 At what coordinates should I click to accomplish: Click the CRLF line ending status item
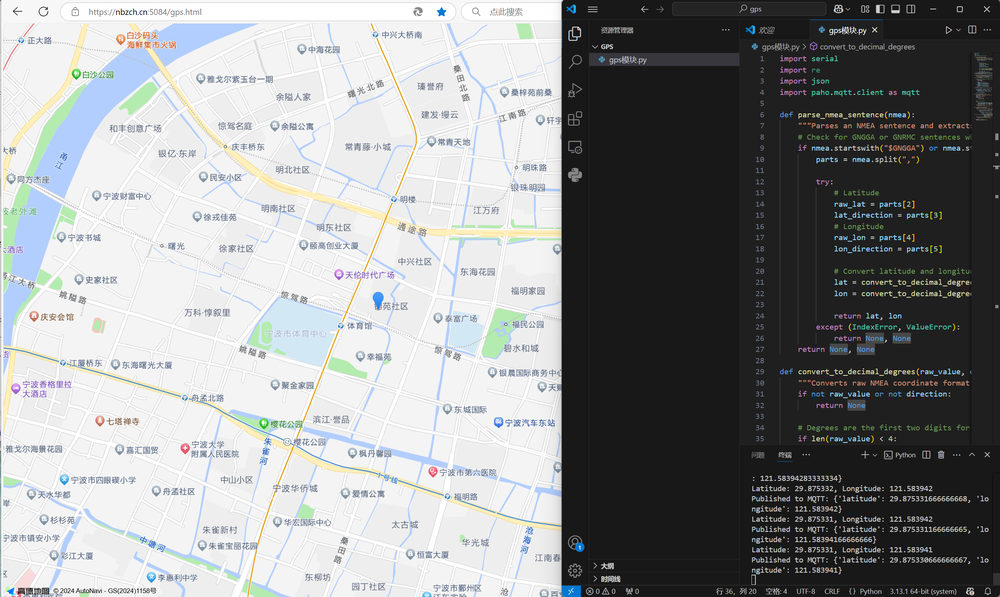point(832,591)
